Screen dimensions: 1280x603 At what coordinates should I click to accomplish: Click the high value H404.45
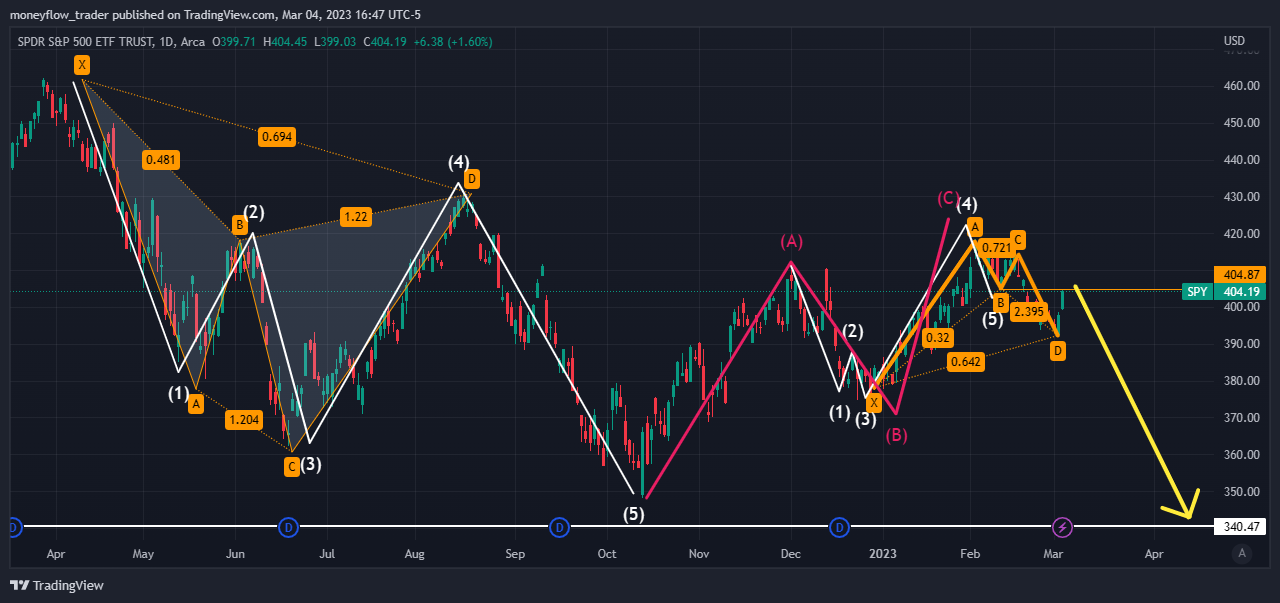287,42
